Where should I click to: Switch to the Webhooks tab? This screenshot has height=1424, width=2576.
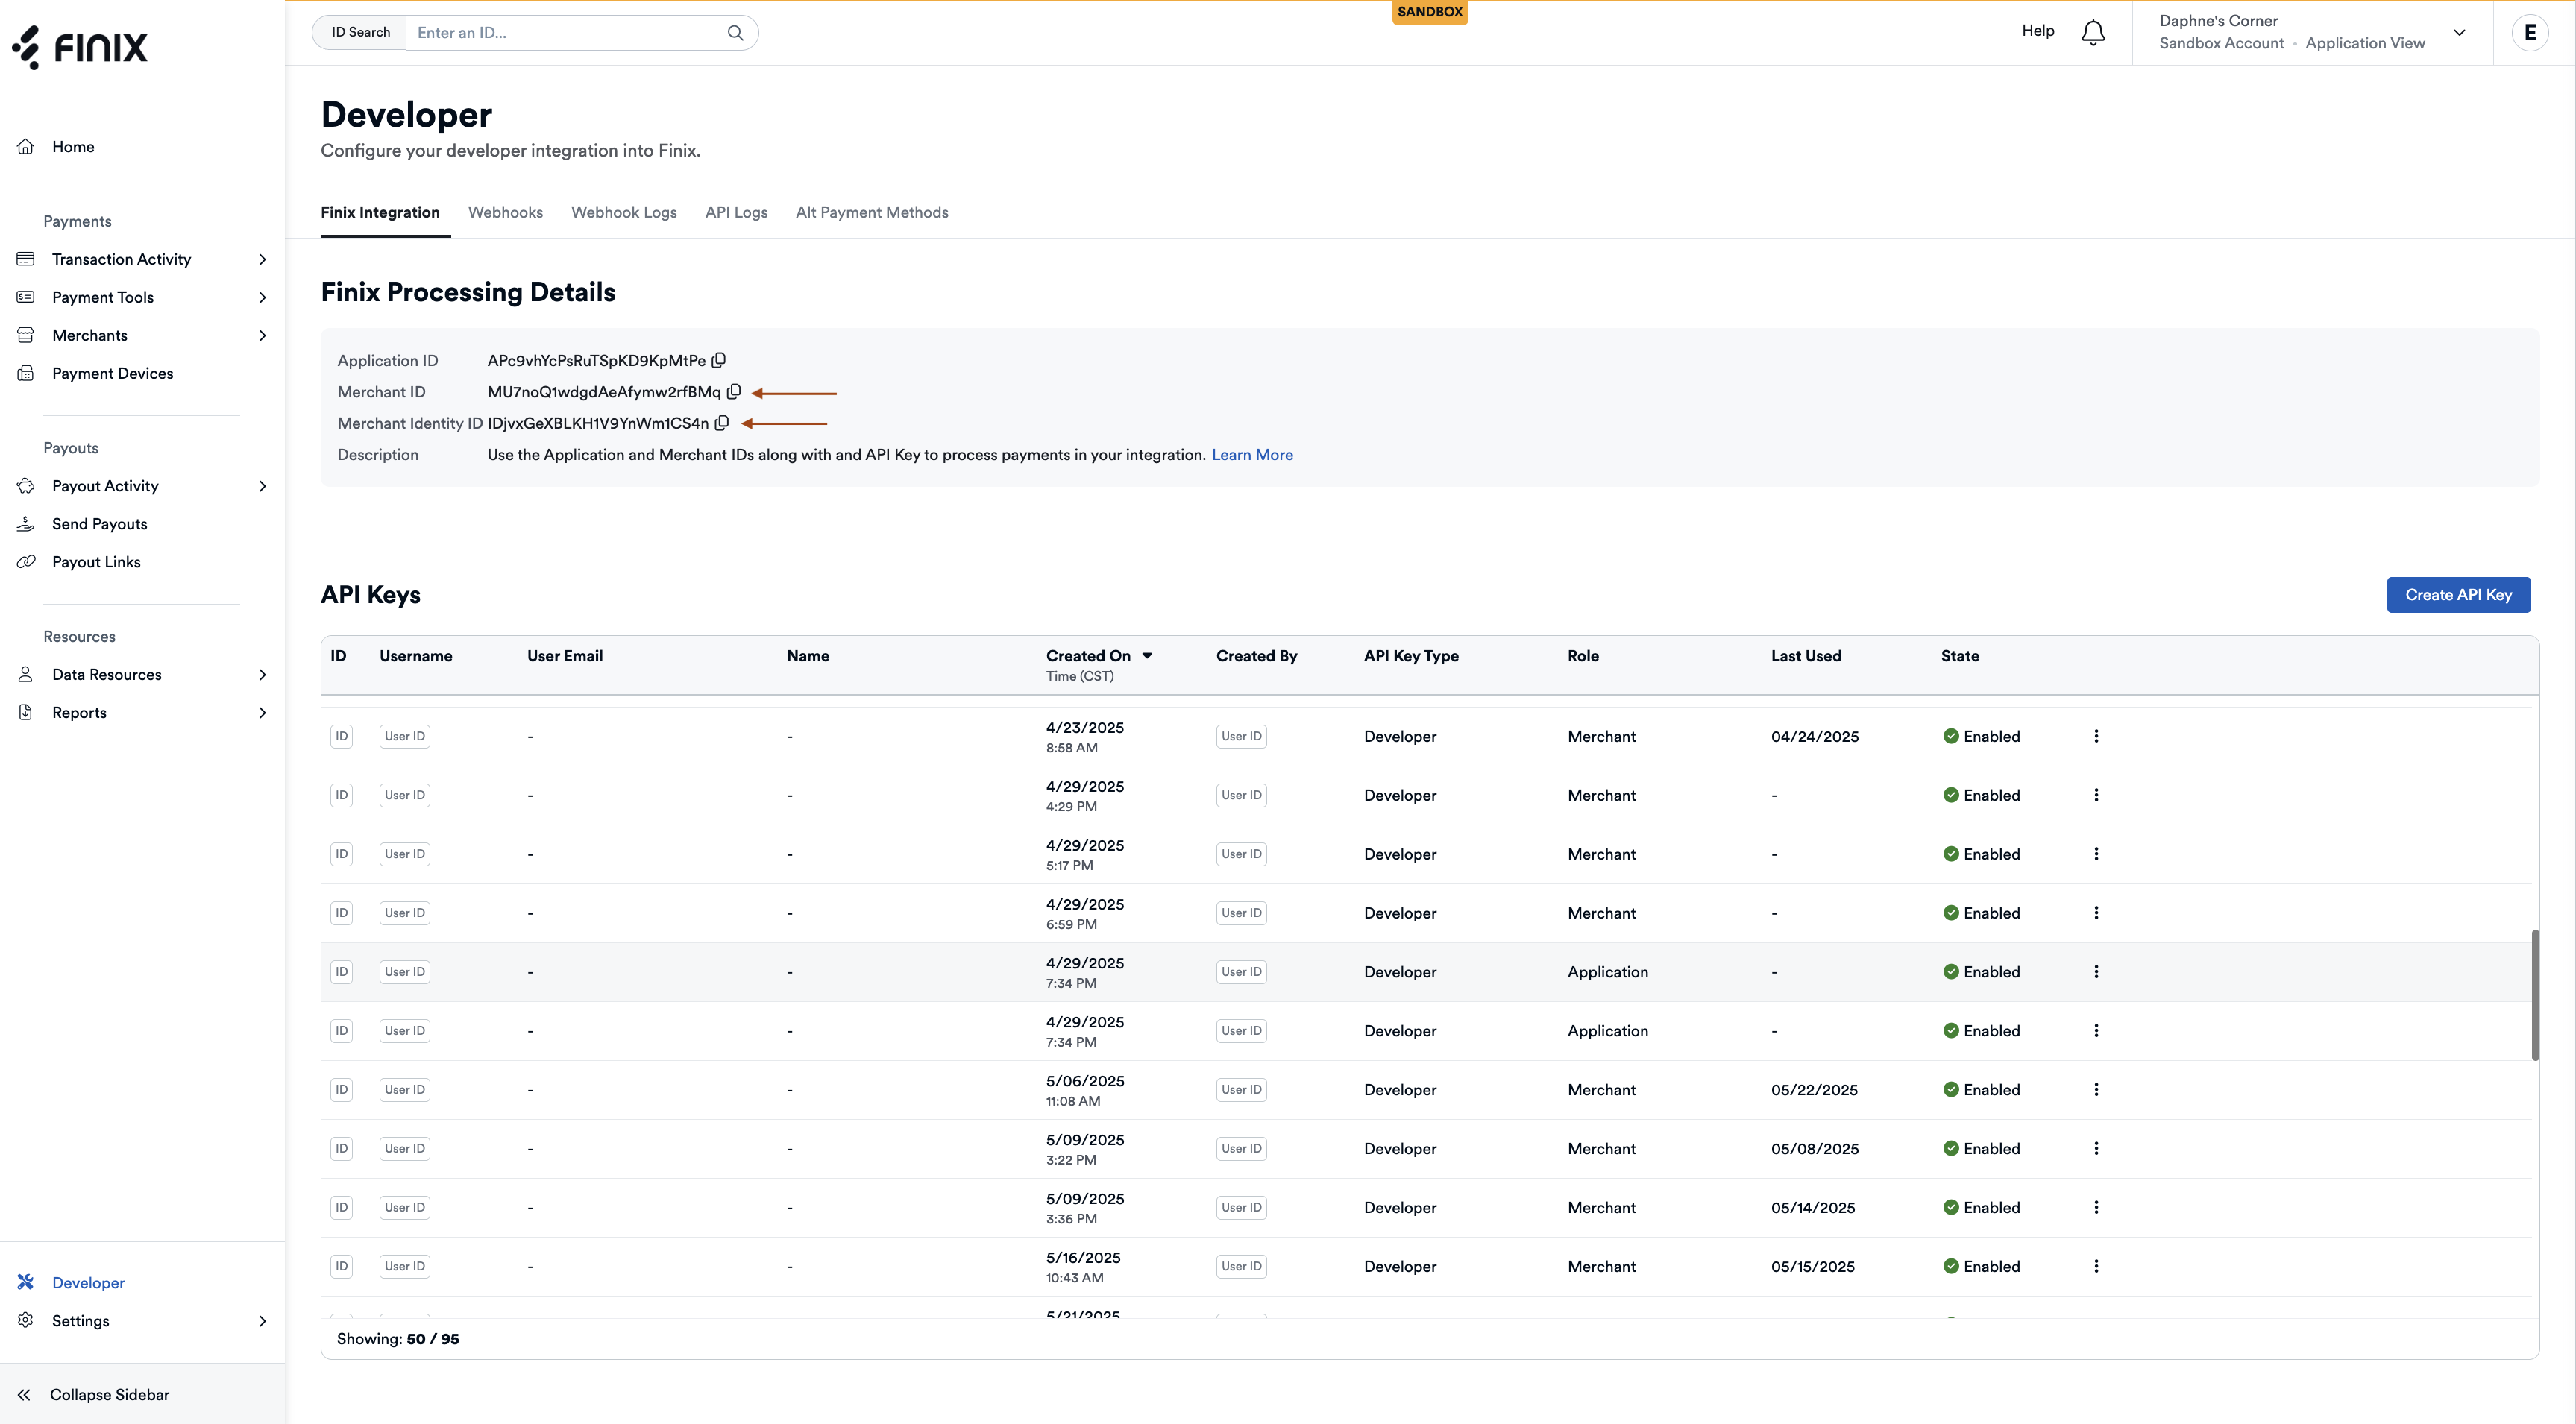click(x=505, y=212)
